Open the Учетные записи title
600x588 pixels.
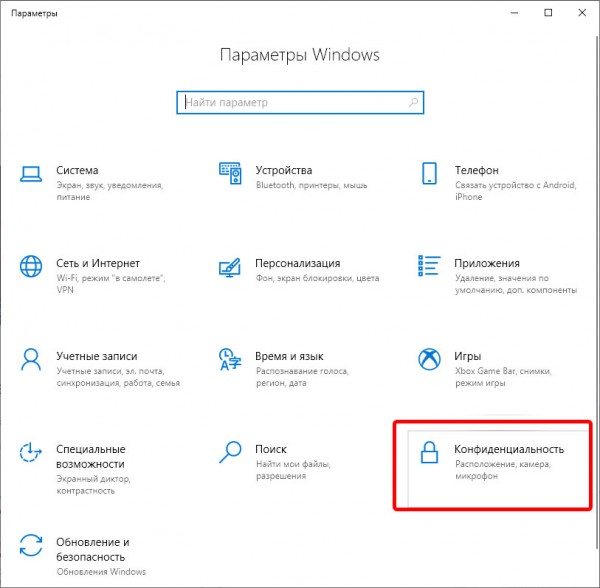point(96,356)
